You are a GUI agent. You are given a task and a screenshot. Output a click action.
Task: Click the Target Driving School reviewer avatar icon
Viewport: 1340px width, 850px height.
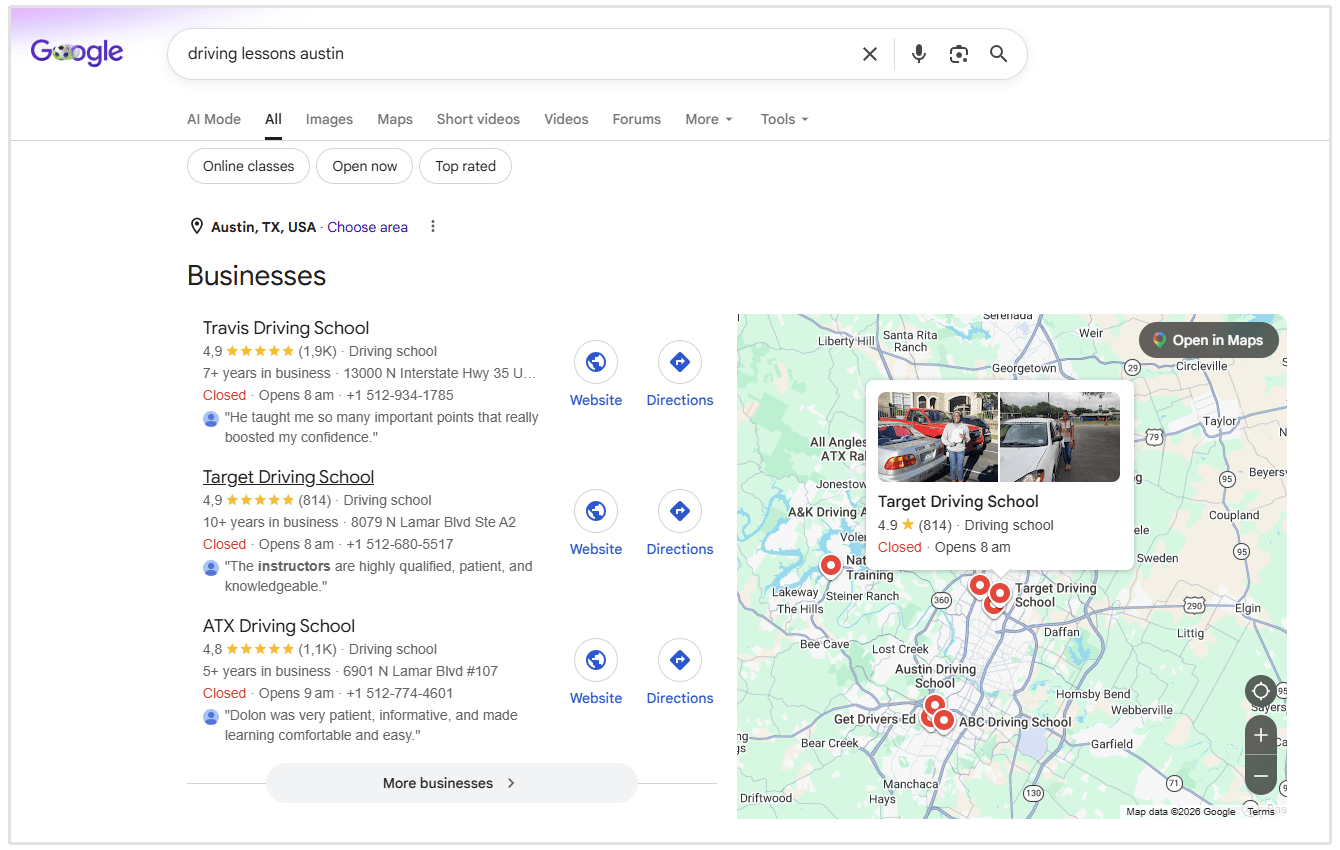point(211,568)
